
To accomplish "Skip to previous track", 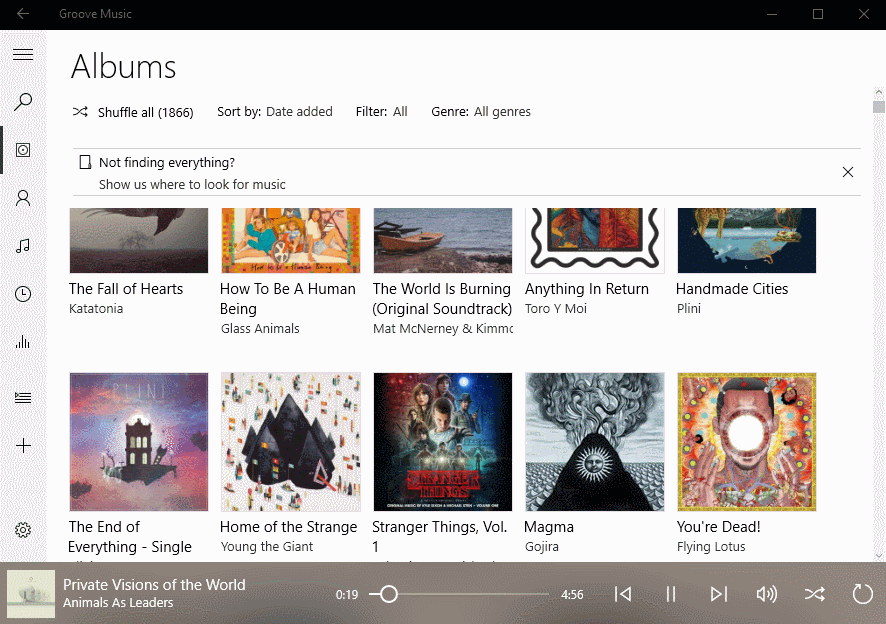I will point(623,594).
